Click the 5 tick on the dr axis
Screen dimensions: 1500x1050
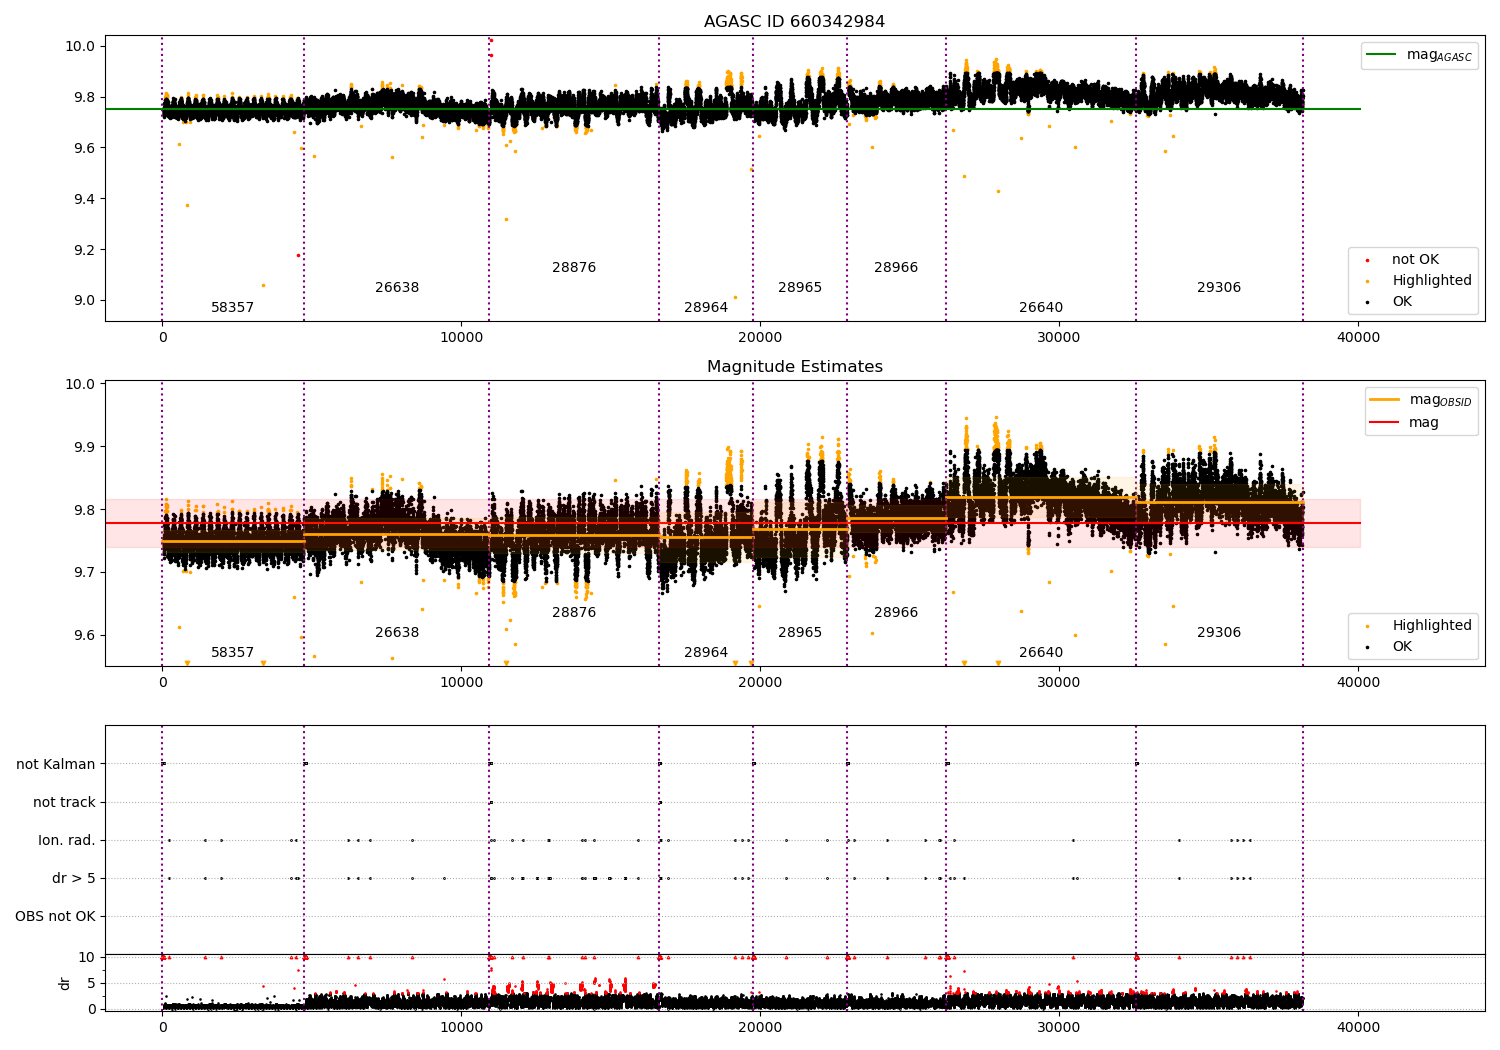coord(91,983)
